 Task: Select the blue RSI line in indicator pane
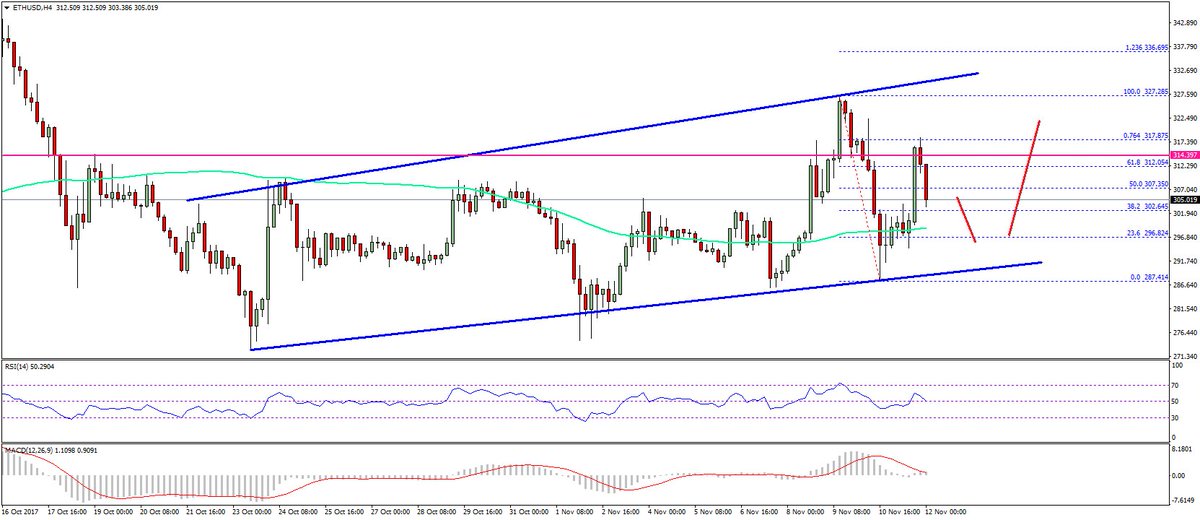[464, 400]
